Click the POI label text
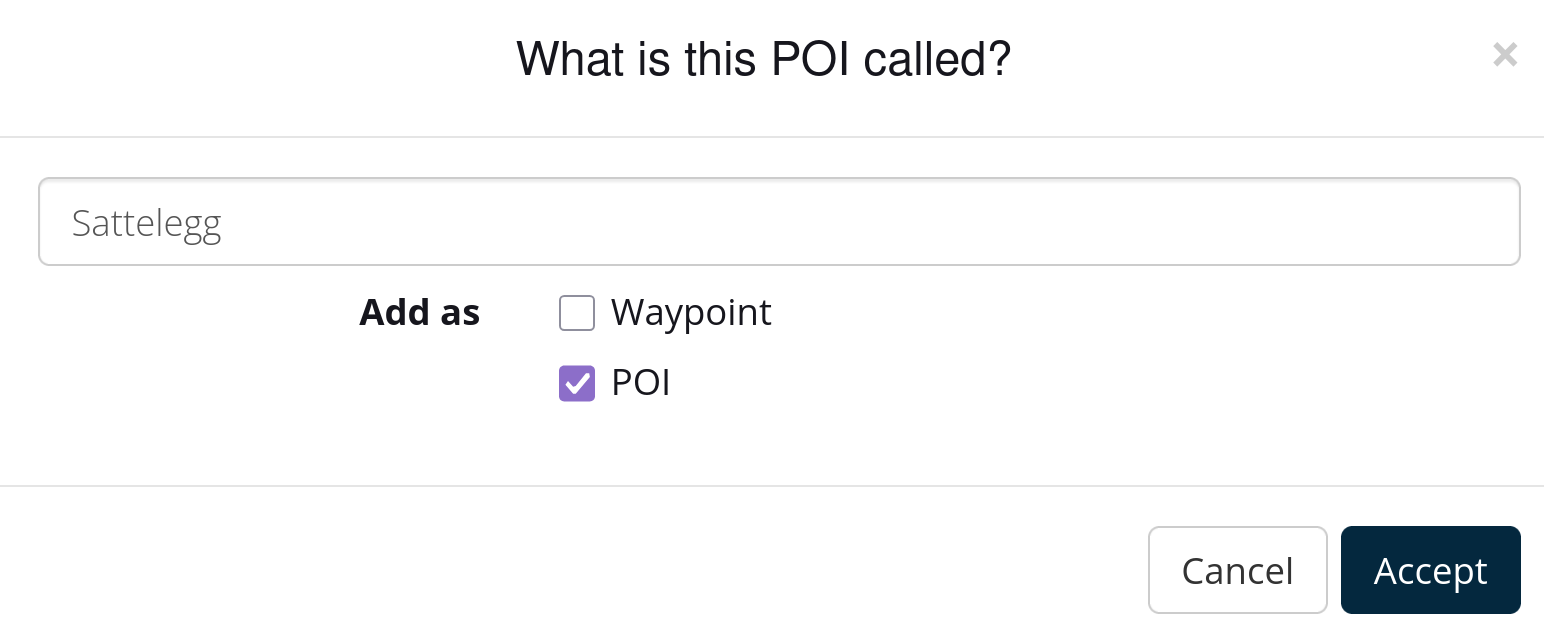 [x=640, y=383]
